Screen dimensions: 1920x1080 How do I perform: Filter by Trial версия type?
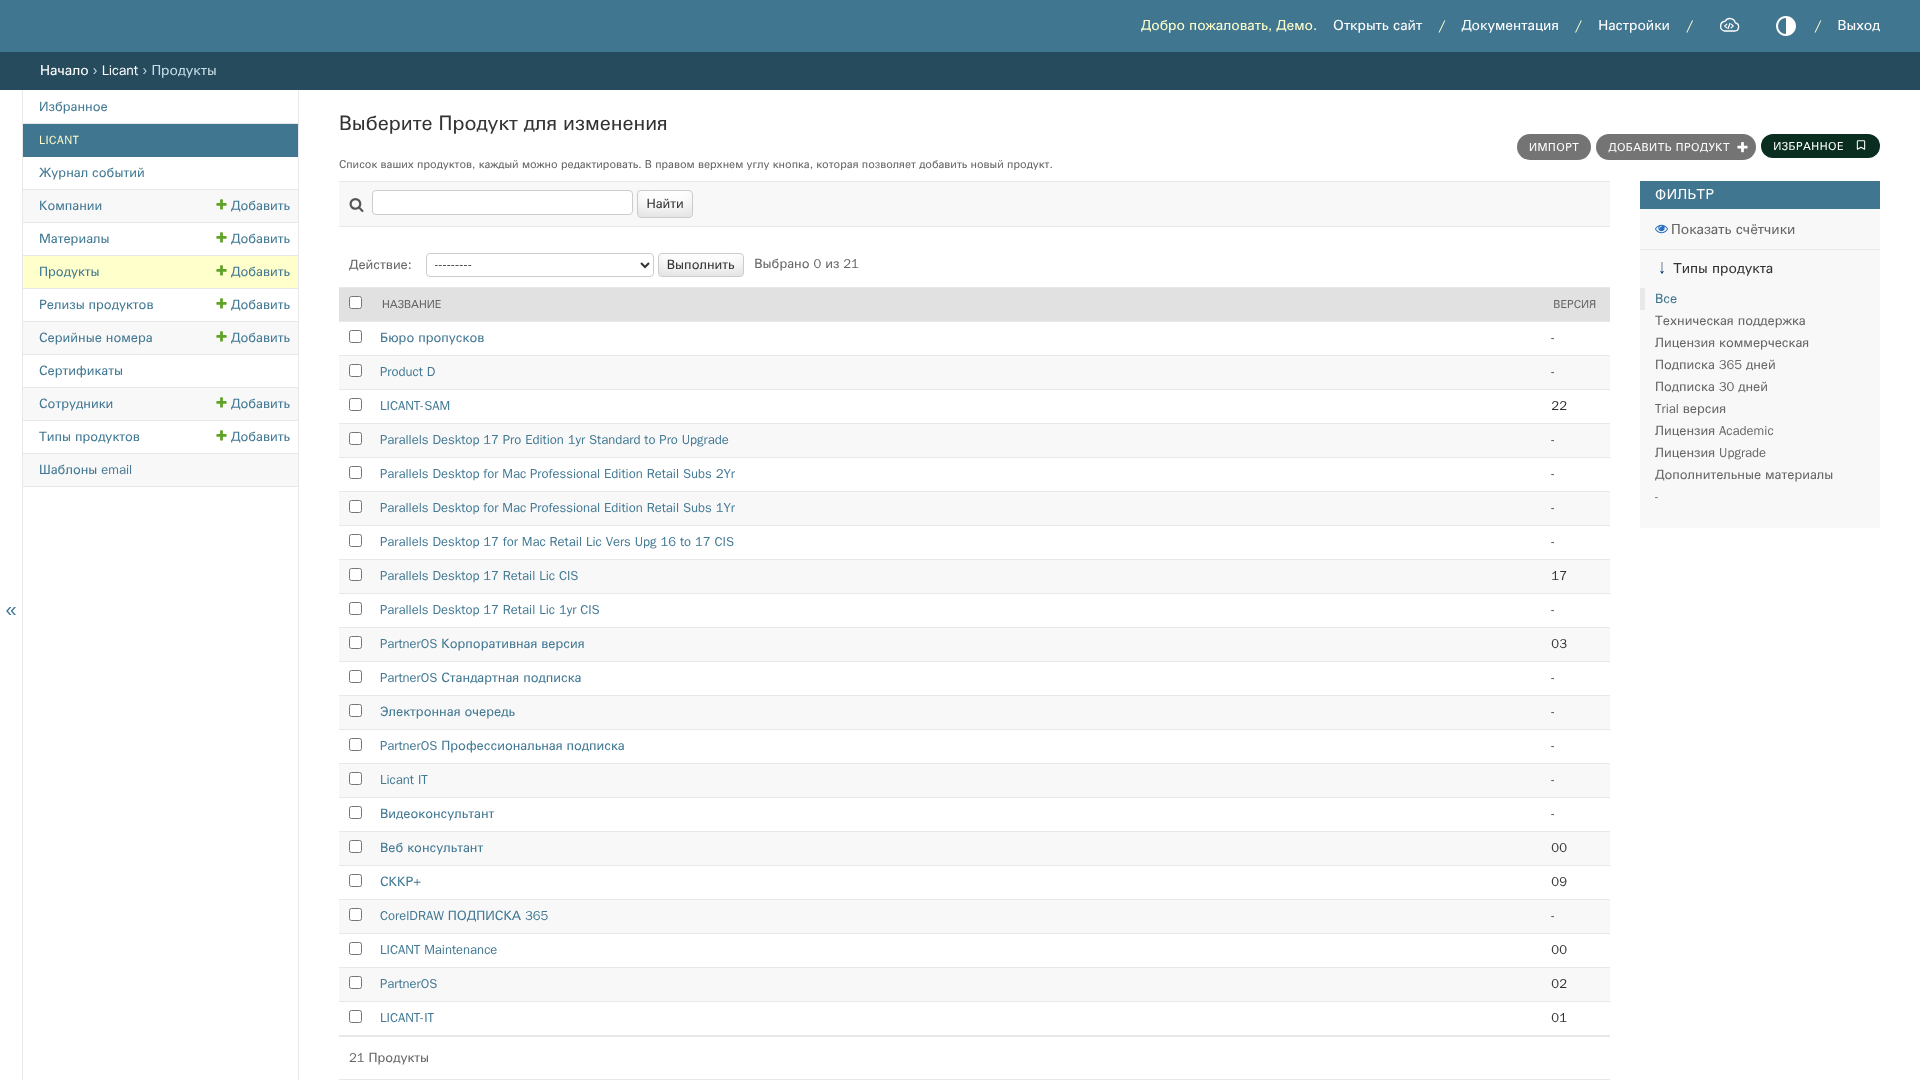(x=1689, y=409)
